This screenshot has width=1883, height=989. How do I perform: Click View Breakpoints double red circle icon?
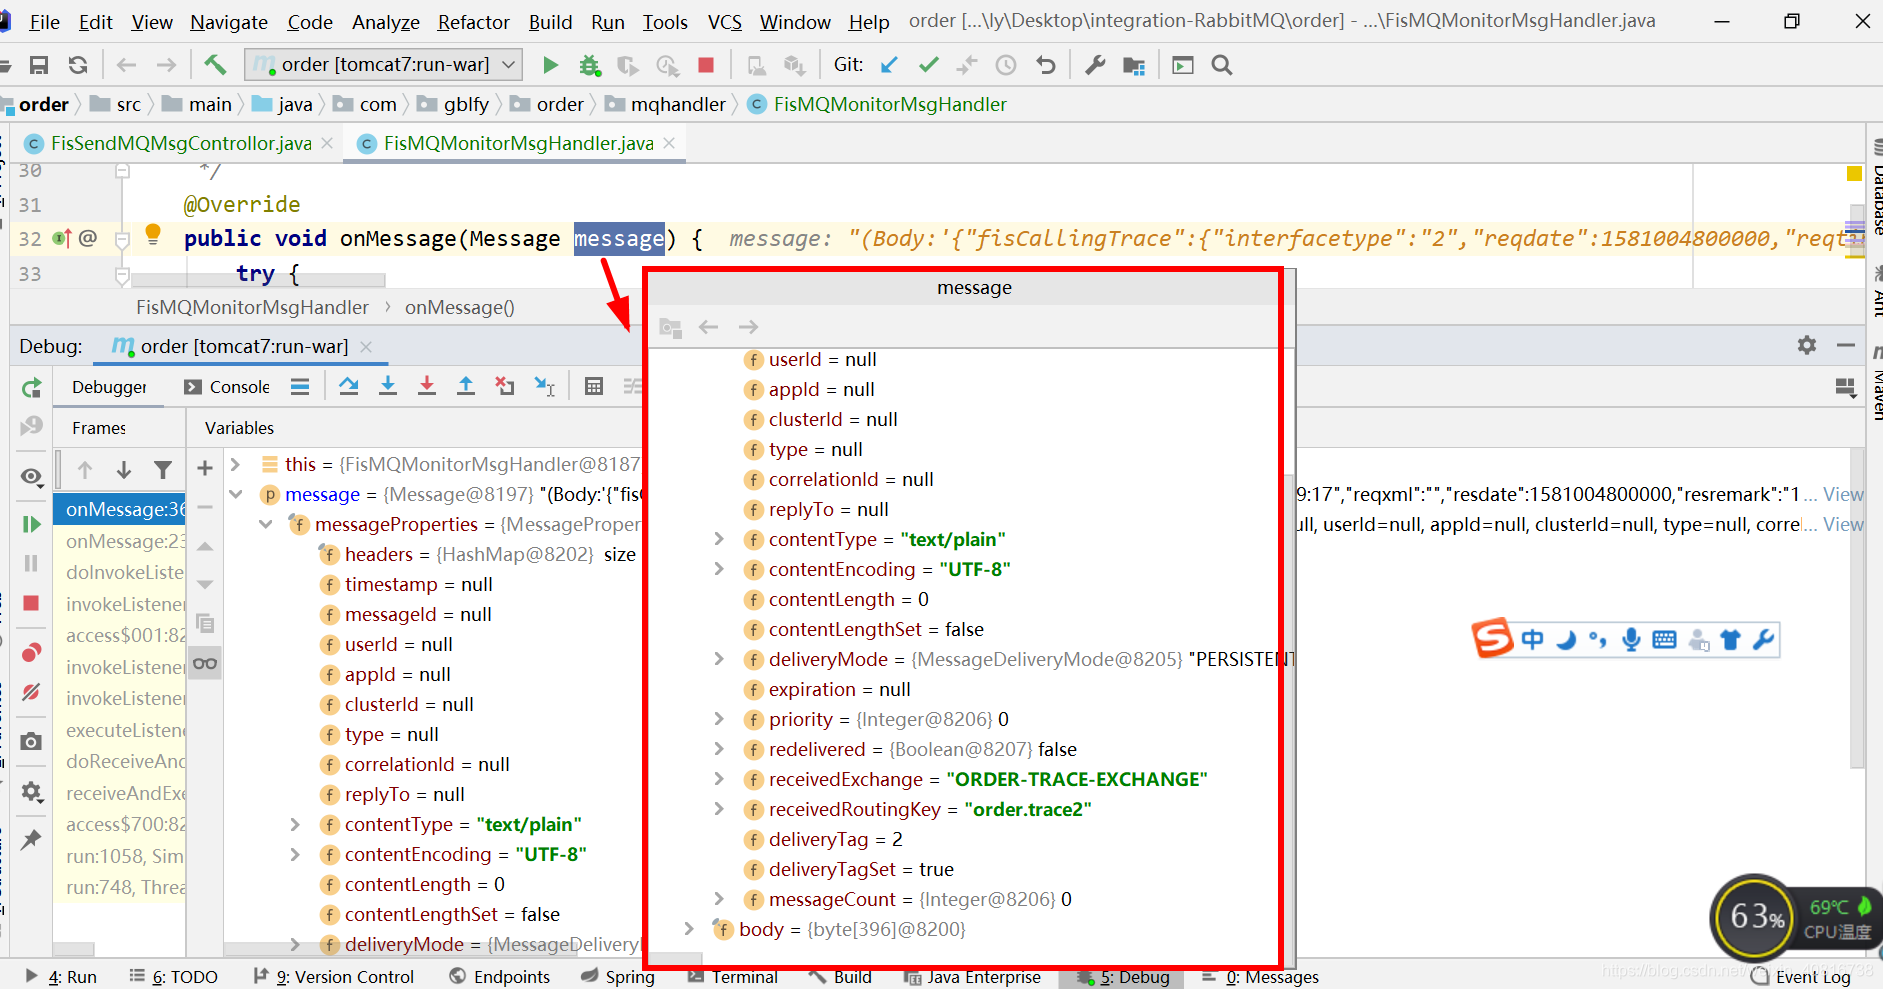[32, 653]
